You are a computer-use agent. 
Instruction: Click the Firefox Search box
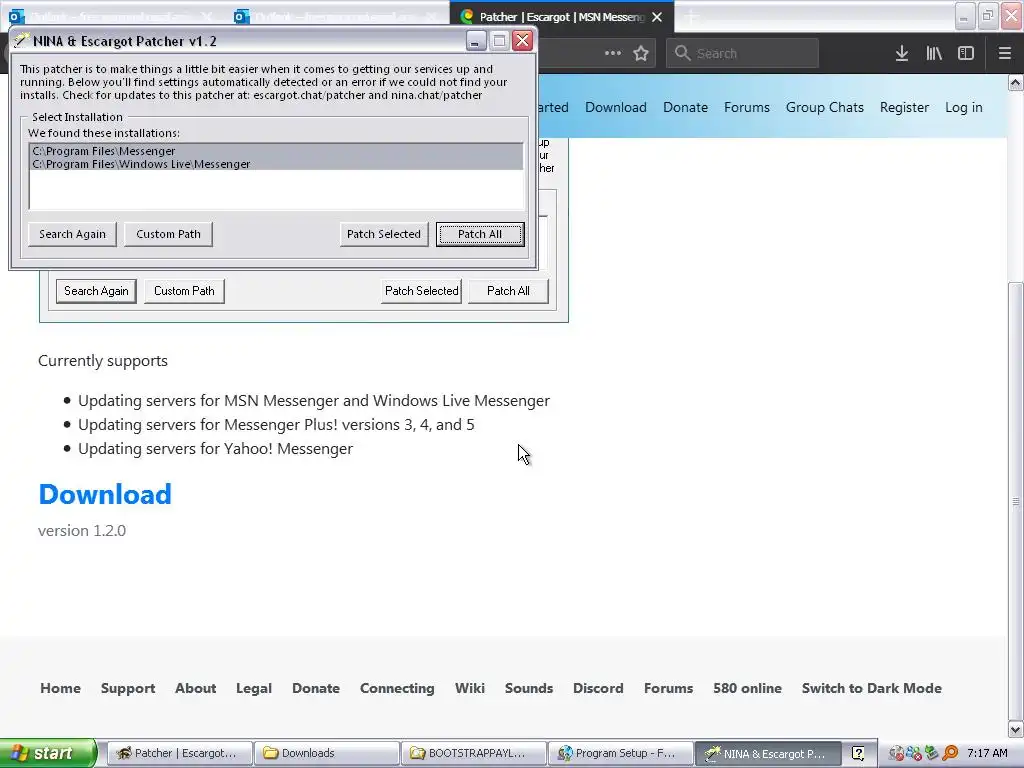click(x=743, y=54)
